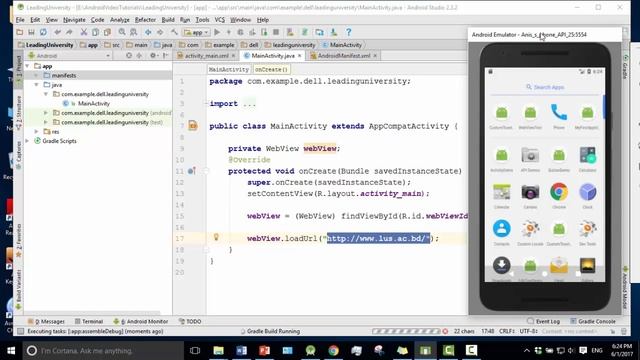
Task: Open the Build menu
Action: (x=168, y=20)
